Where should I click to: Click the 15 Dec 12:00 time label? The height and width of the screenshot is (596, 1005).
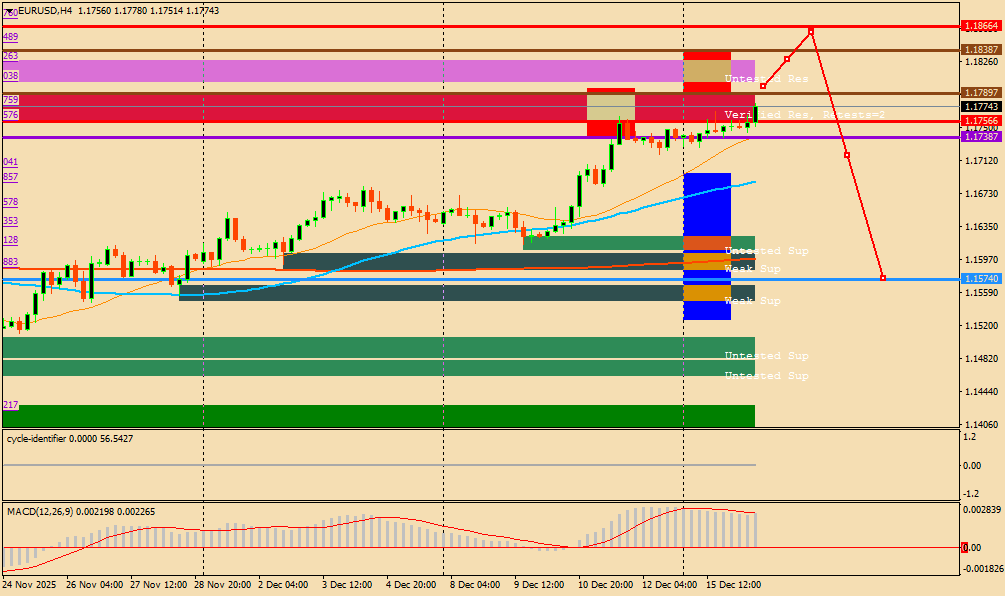point(733,584)
